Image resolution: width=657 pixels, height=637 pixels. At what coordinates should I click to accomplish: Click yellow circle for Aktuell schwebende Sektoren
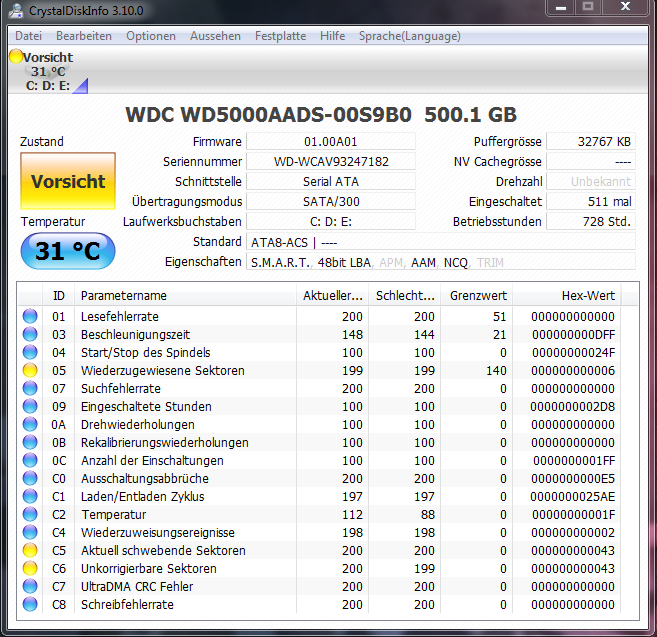click(30, 550)
